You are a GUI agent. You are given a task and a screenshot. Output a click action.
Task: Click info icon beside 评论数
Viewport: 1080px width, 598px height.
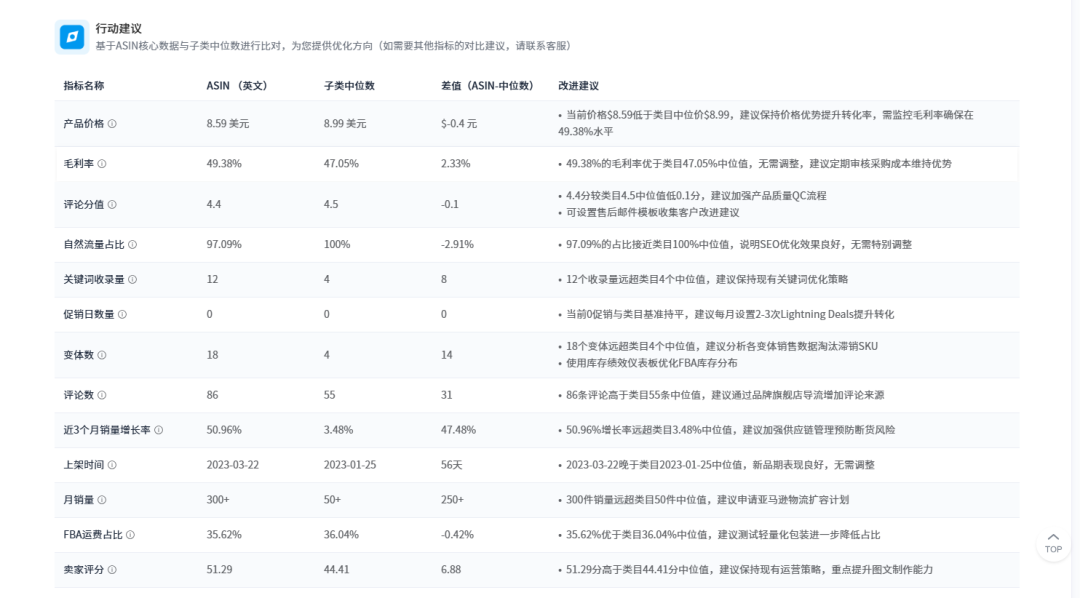(x=102, y=395)
